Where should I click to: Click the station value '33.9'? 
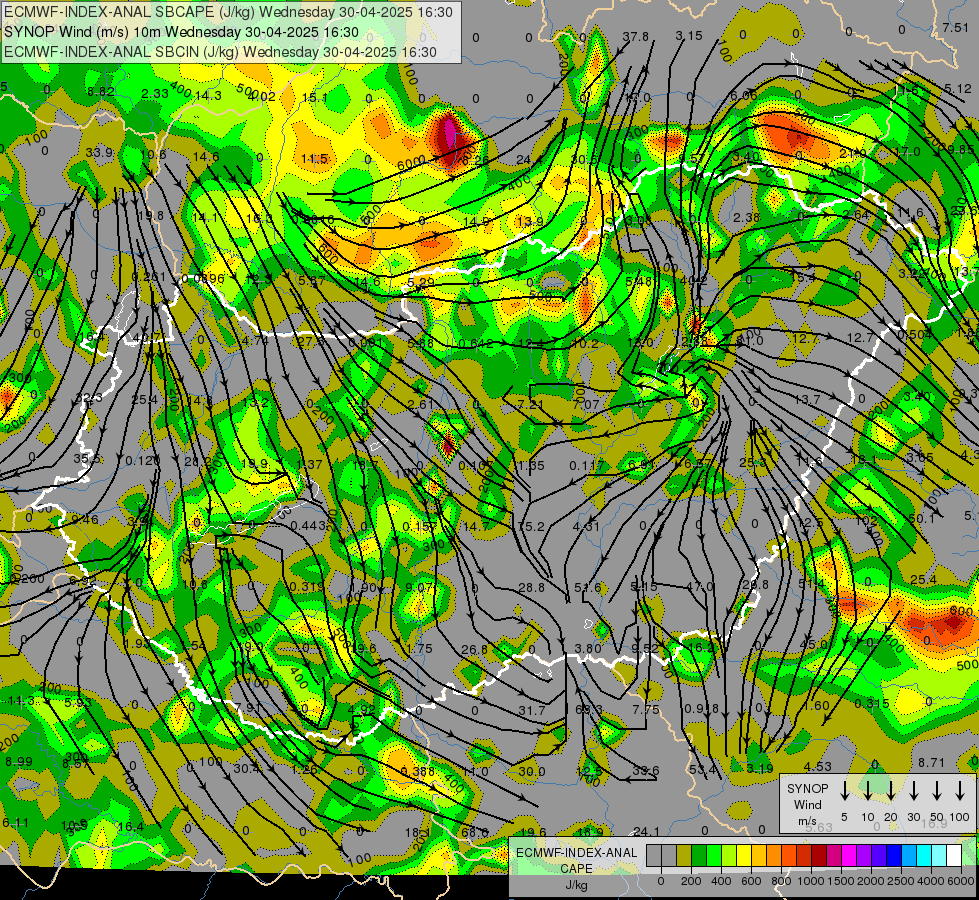99,153
